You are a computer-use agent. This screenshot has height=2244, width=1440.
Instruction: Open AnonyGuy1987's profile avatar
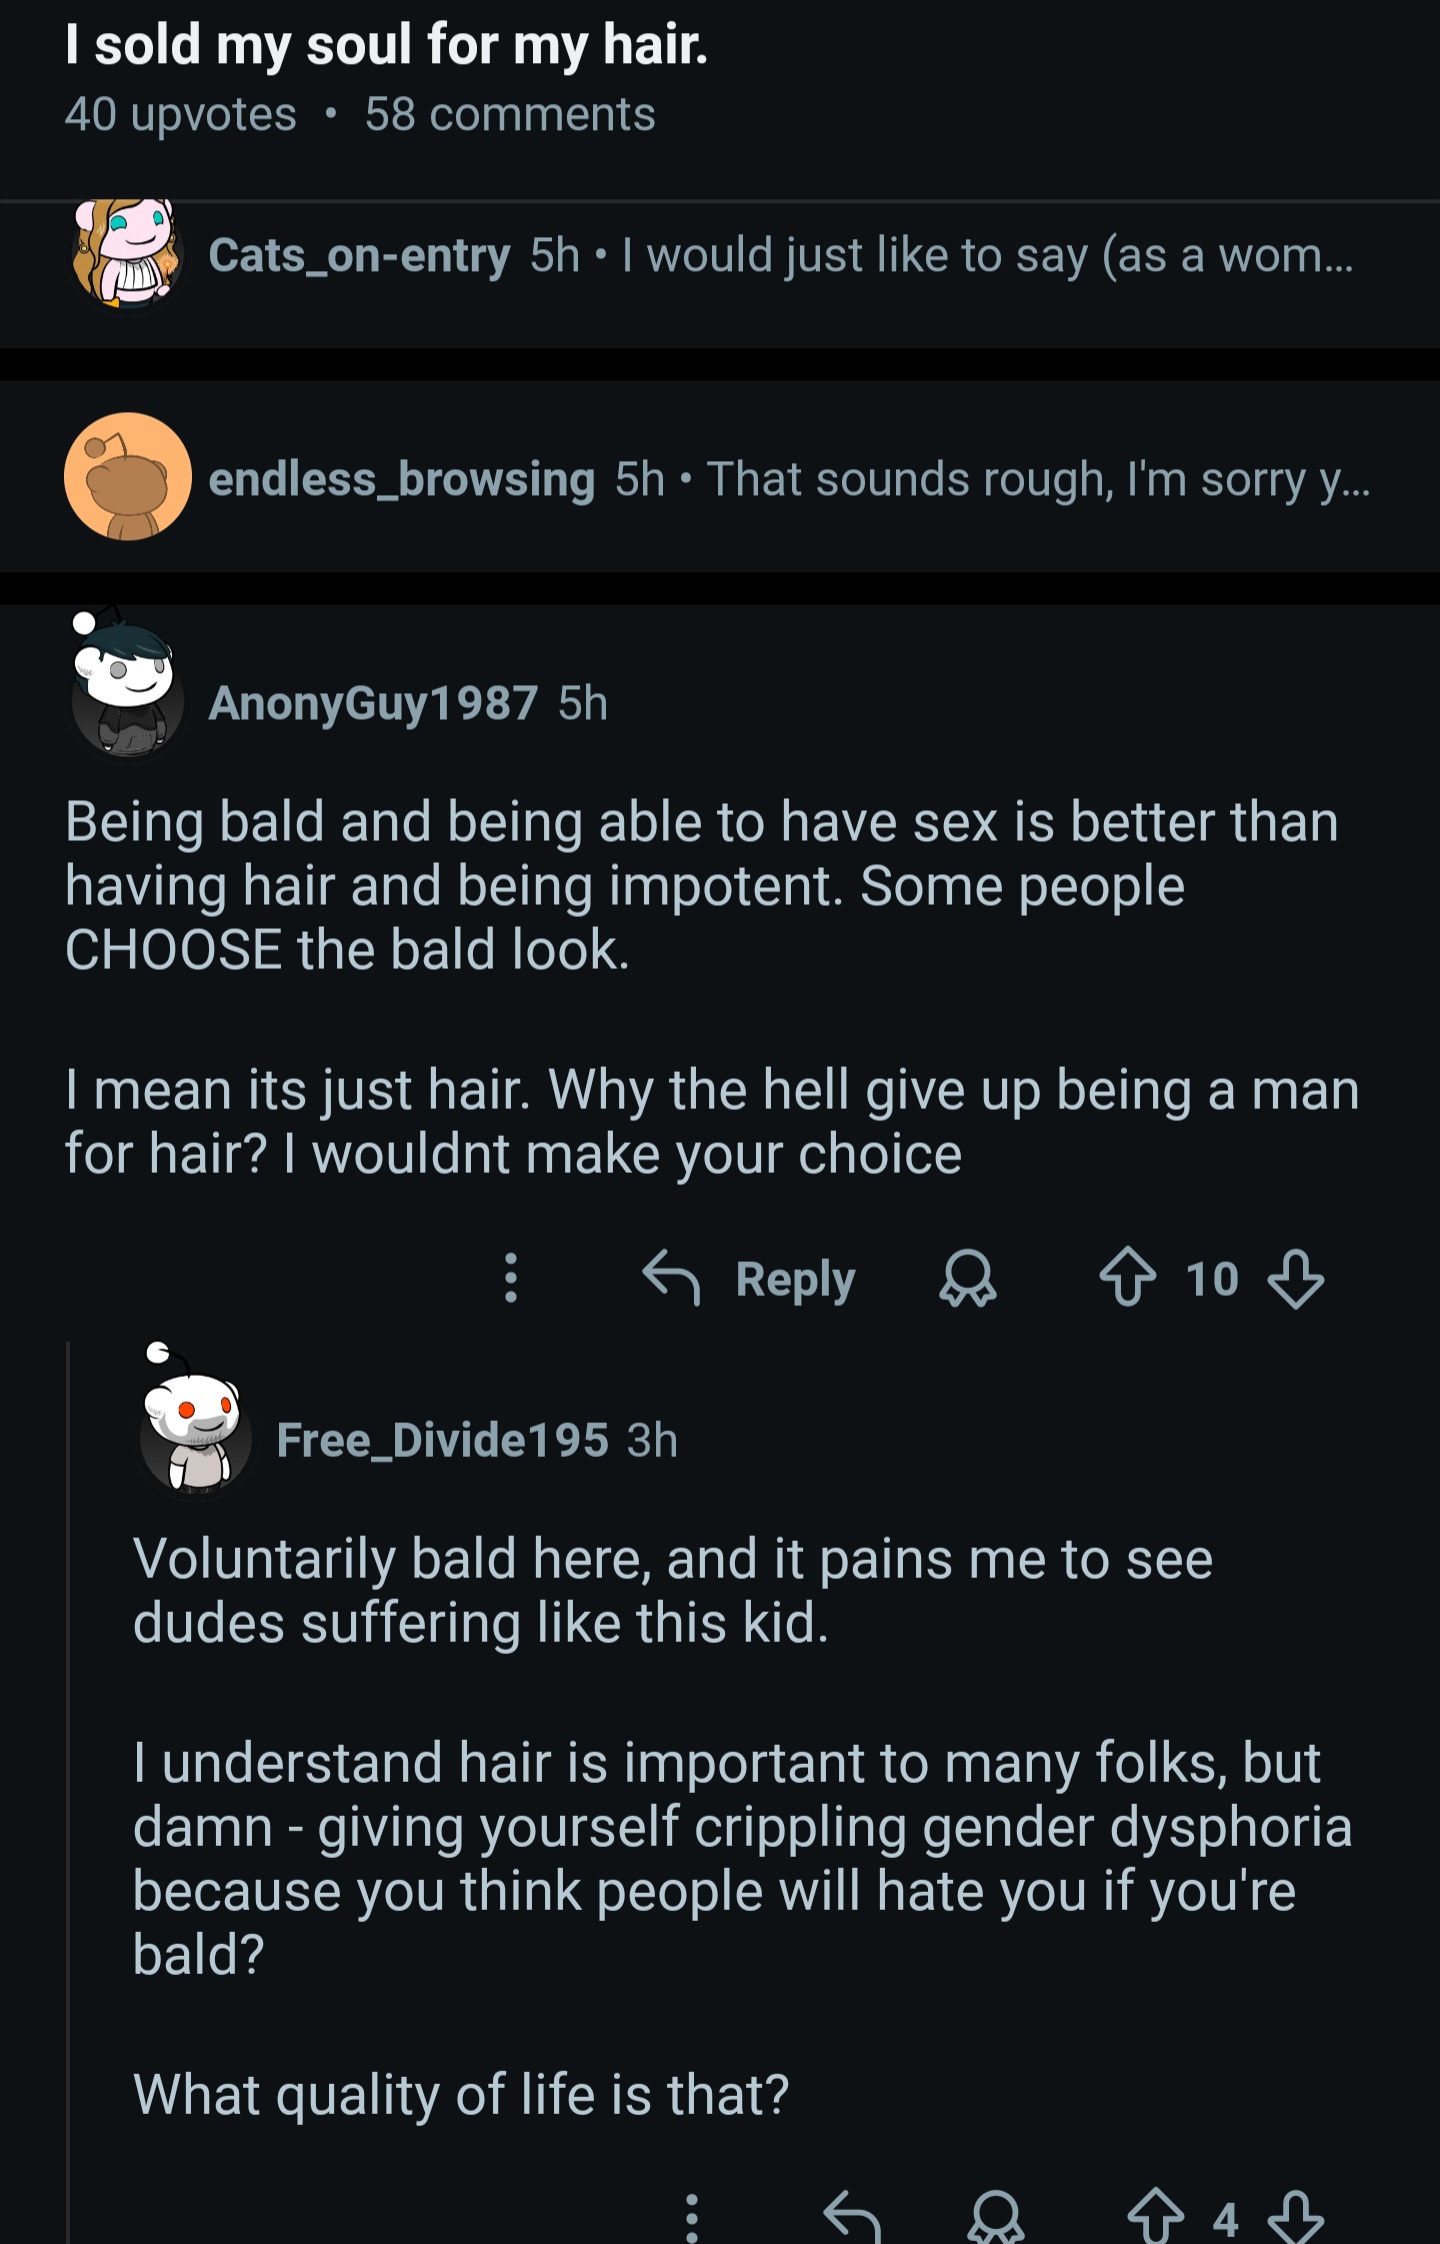pyautogui.click(x=127, y=689)
